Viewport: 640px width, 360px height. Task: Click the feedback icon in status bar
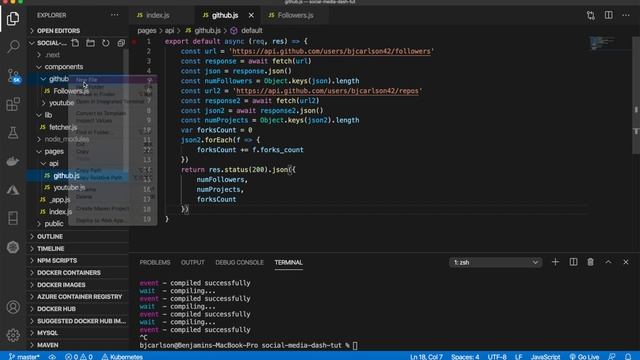(611, 356)
